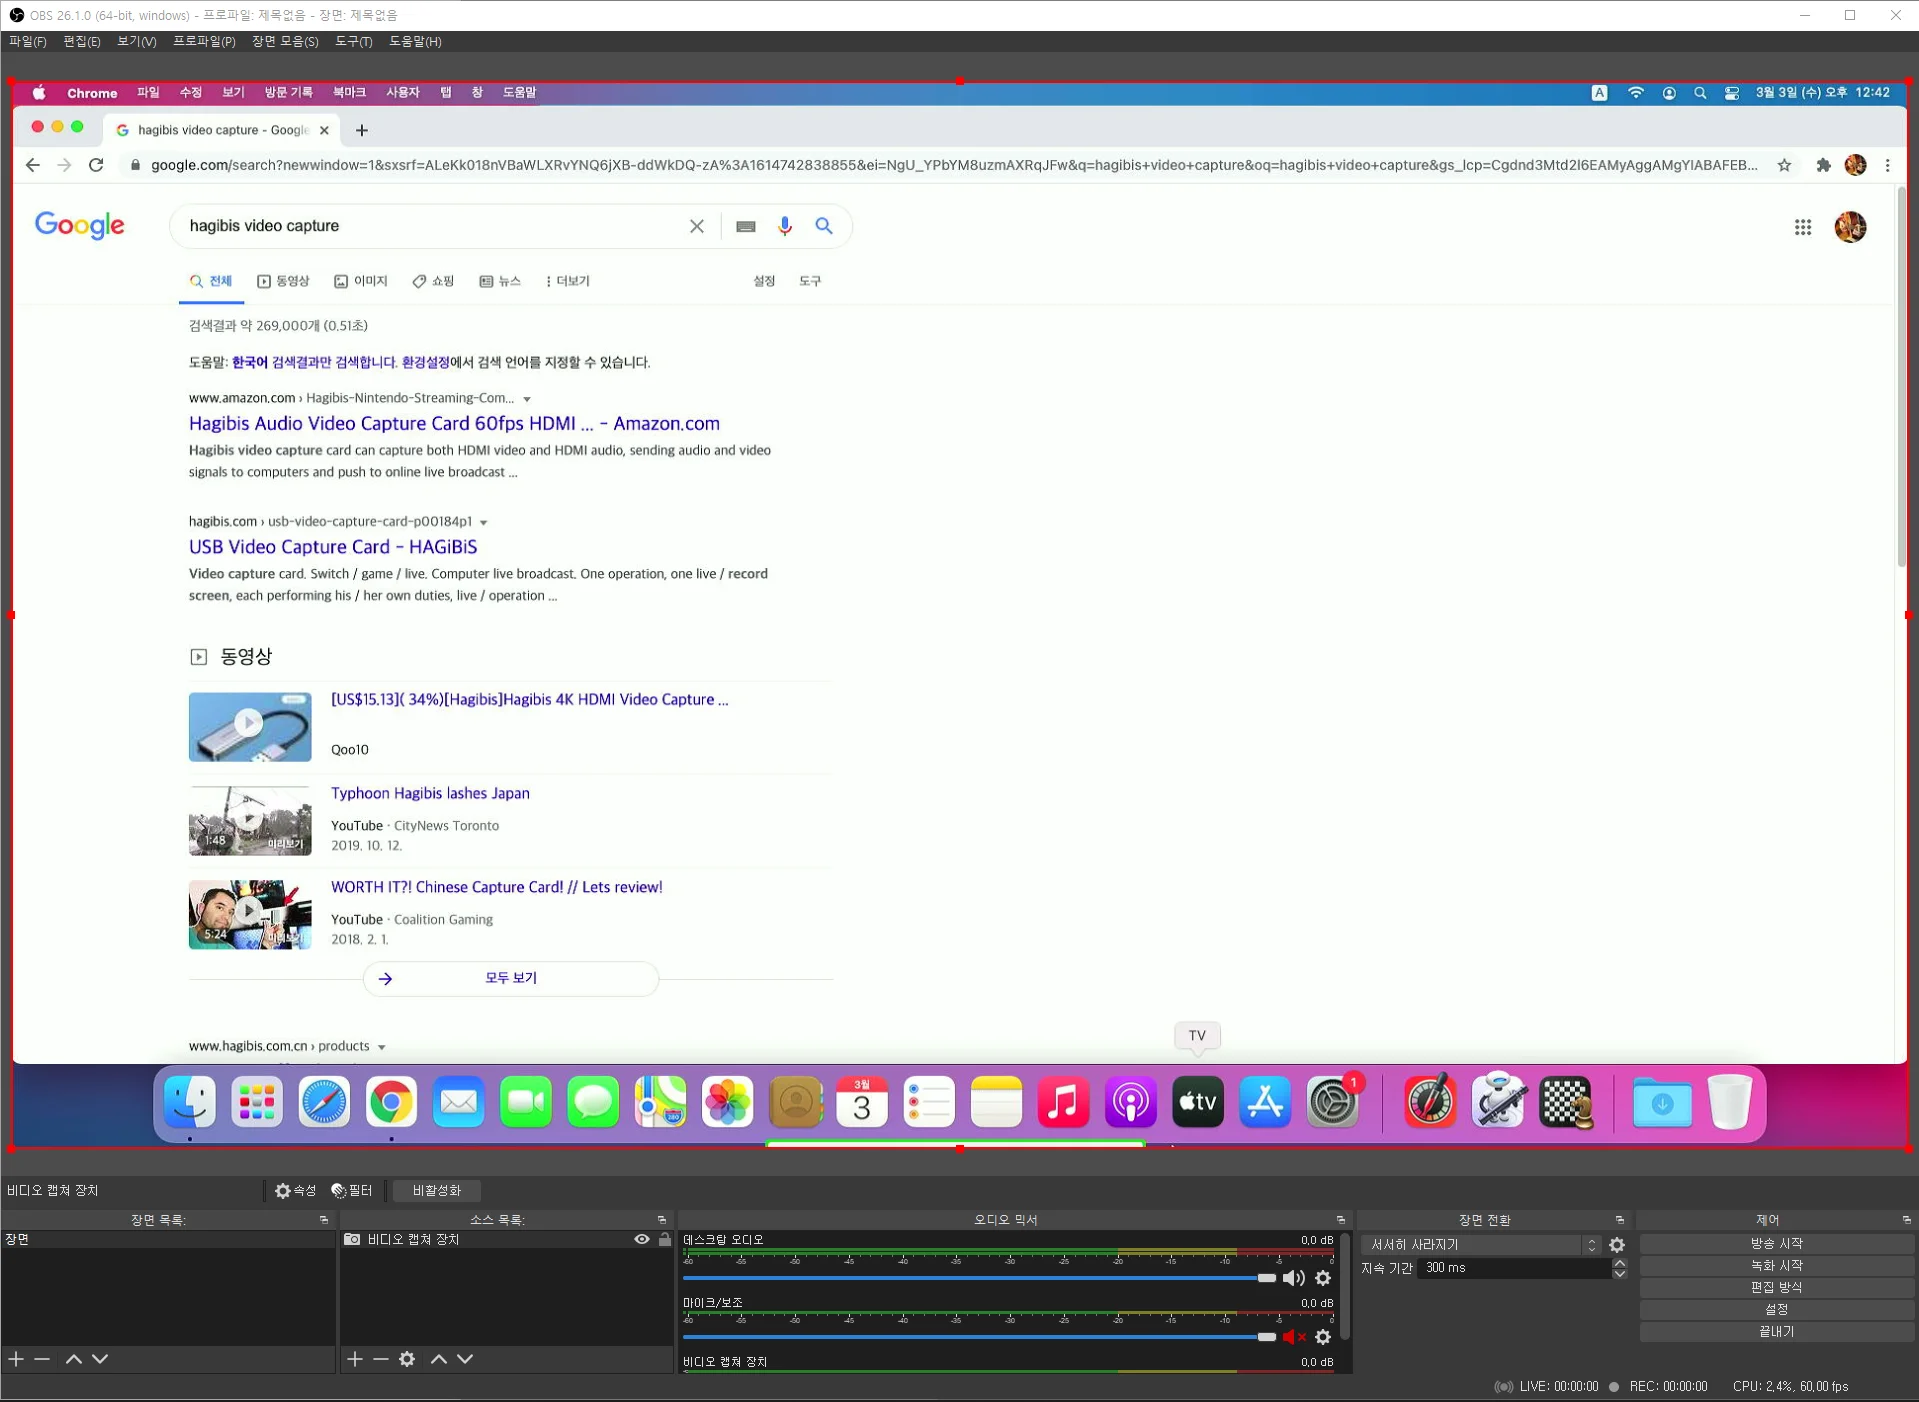Click Chrome's back arrow in the preview

(x=33, y=165)
